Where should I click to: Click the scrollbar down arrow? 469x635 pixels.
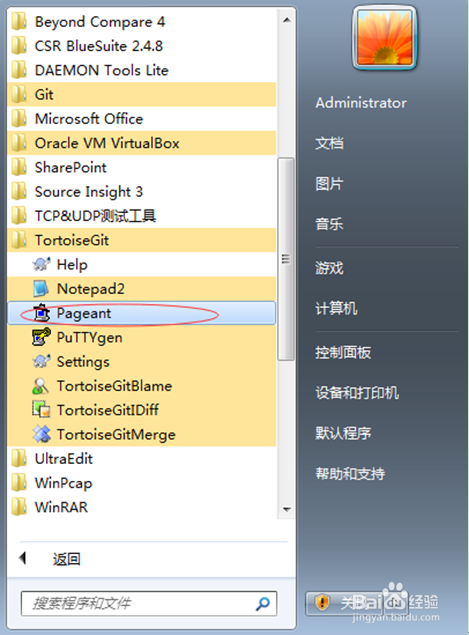(x=286, y=509)
